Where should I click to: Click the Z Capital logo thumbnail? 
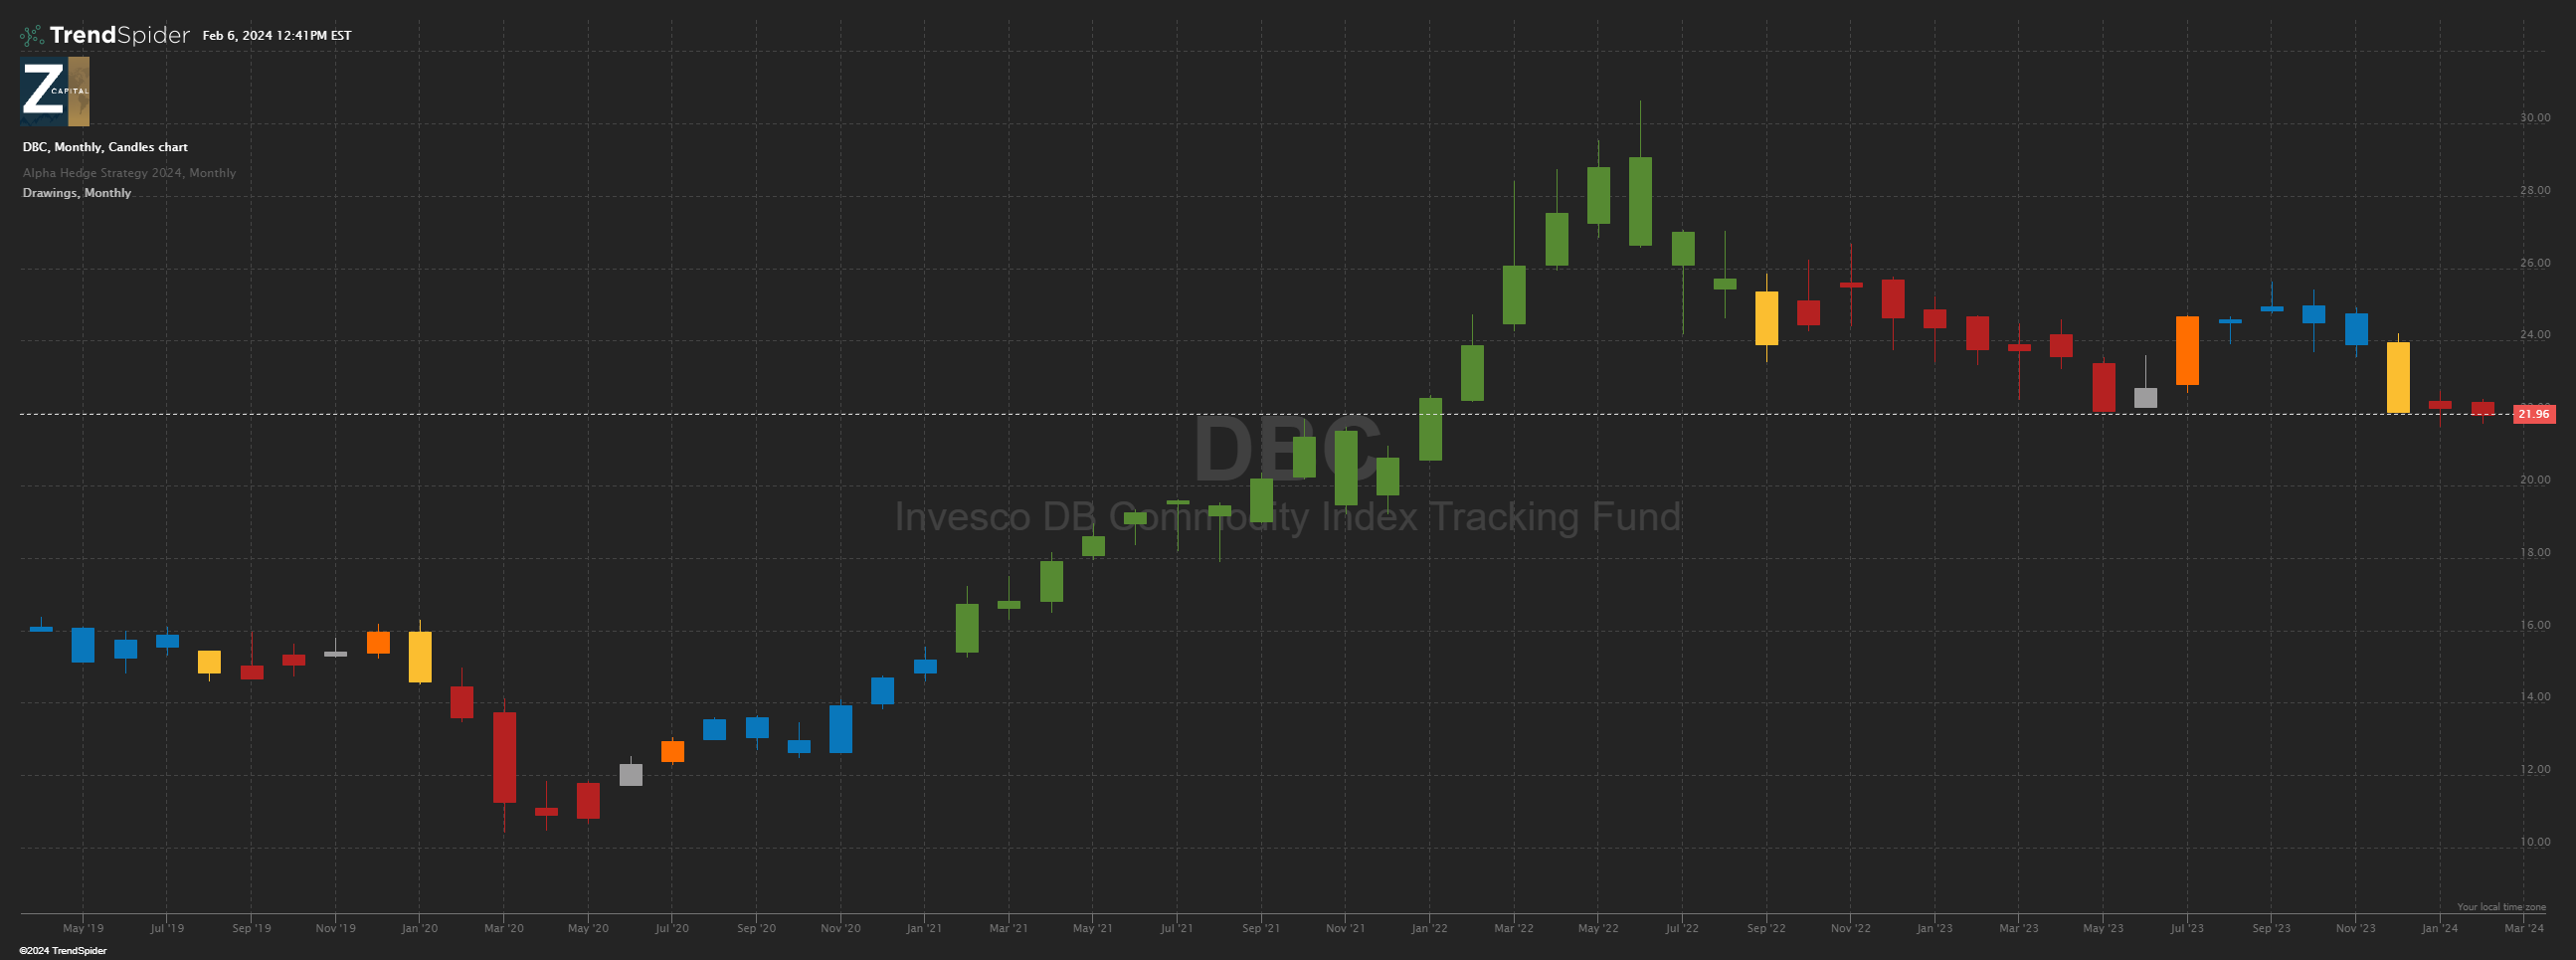pos(55,91)
